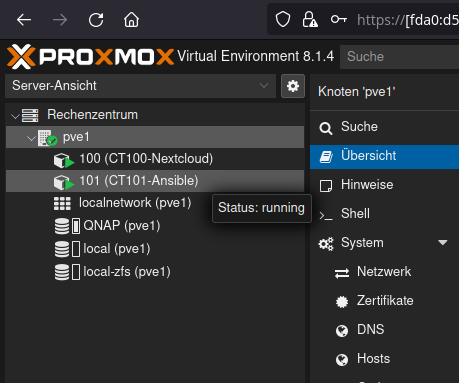Click the pve1 node building icon
The image size is (459, 383).
coord(47,138)
